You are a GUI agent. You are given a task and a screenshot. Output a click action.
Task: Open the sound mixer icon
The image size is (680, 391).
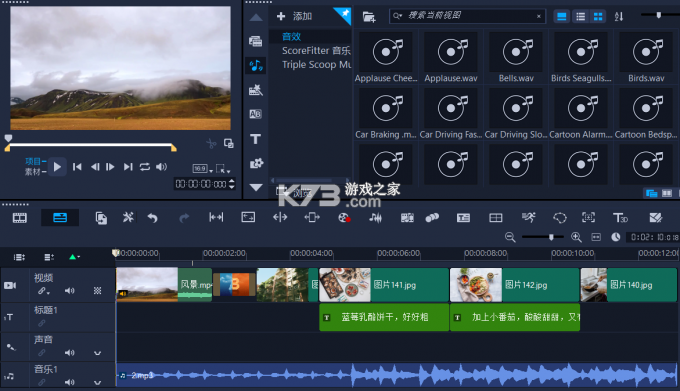pyautogui.click(x=376, y=218)
